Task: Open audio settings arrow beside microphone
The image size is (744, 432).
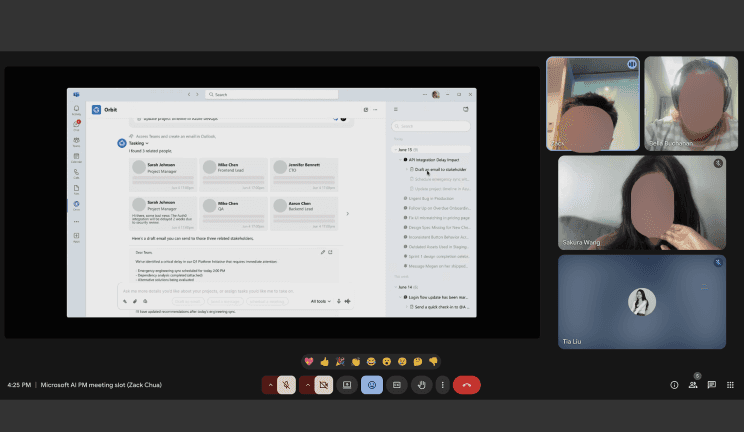Action: (x=270, y=385)
